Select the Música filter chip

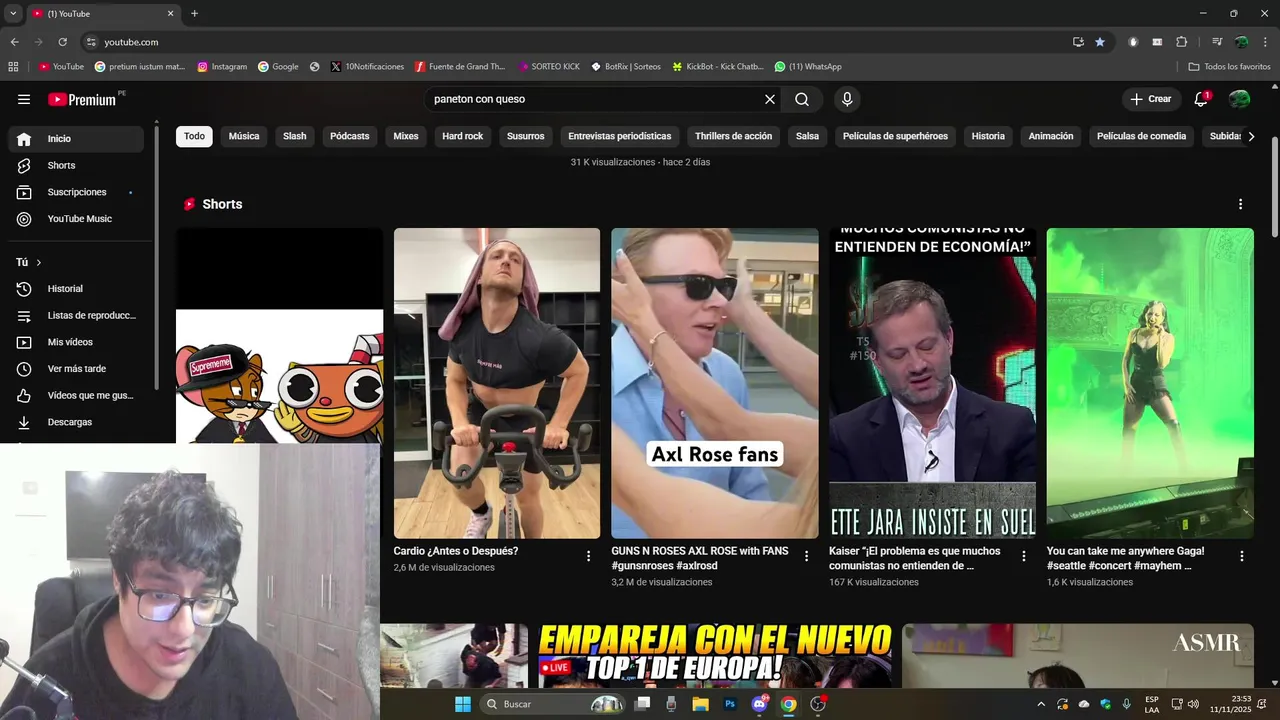(x=244, y=136)
